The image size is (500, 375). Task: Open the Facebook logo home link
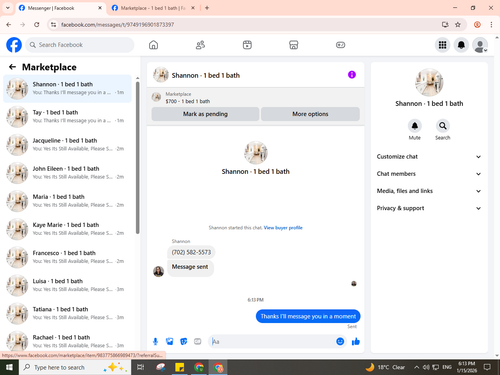14,45
